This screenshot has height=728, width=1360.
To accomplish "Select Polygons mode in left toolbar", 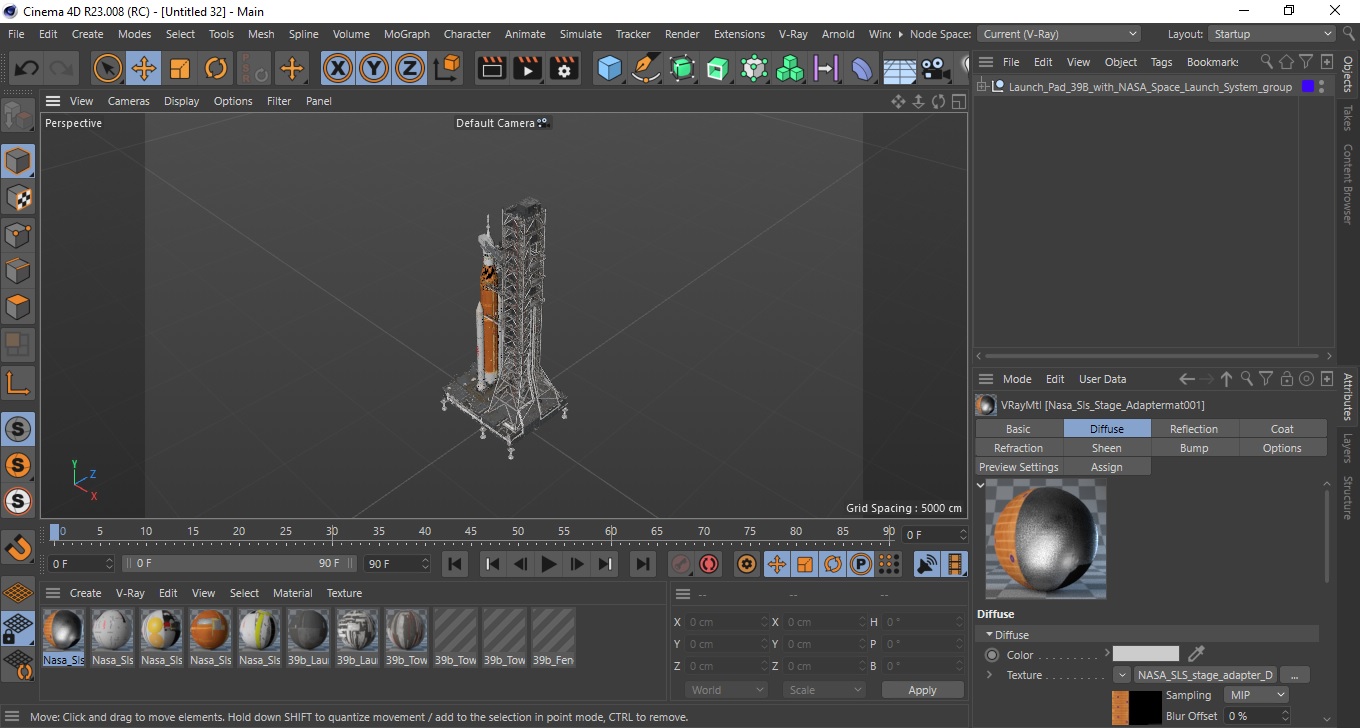I will click(18, 307).
